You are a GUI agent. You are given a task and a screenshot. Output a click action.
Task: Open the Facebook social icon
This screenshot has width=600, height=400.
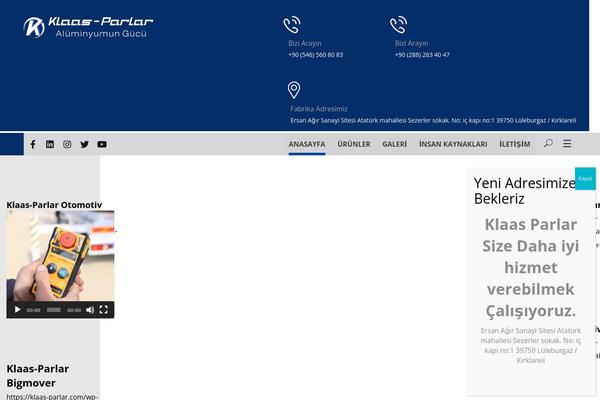33,144
